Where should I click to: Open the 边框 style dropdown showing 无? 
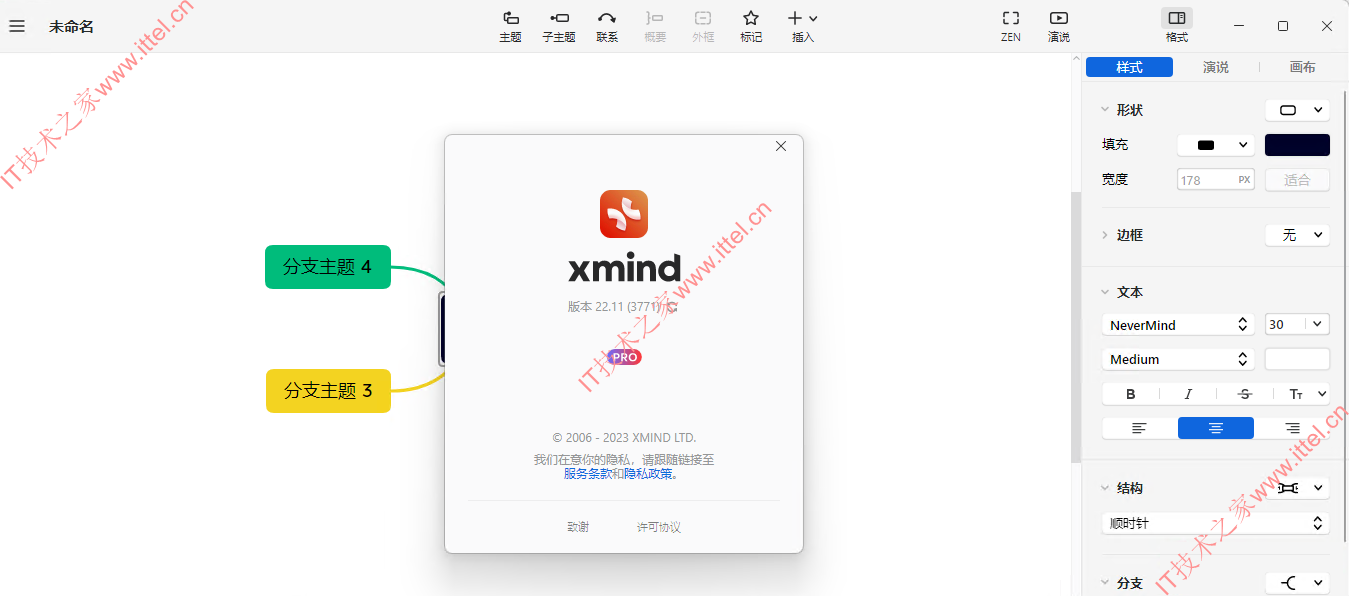coord(1298,235)
